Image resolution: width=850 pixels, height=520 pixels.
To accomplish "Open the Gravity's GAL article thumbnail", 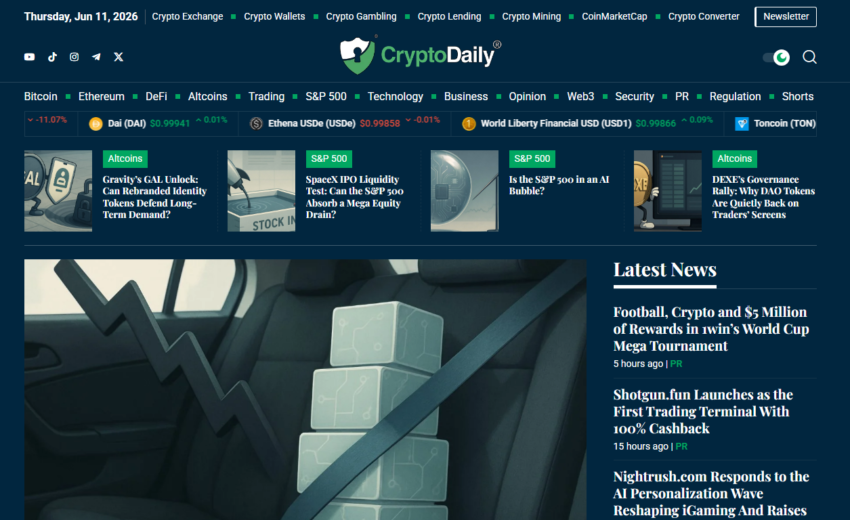I will coord(58,191).
